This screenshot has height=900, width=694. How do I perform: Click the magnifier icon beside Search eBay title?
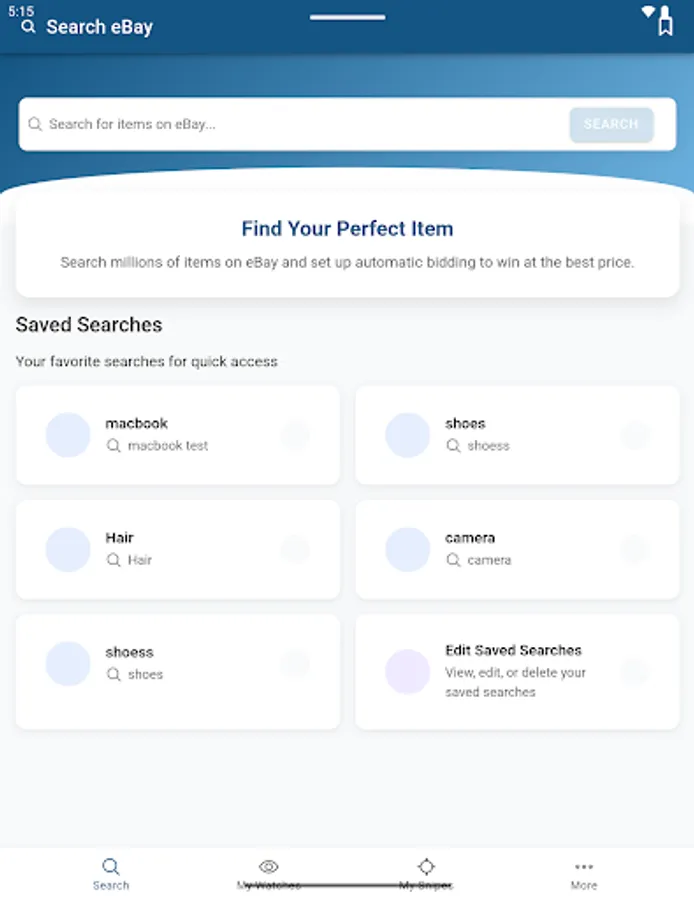pyautogui.click(x=27, y=26)
